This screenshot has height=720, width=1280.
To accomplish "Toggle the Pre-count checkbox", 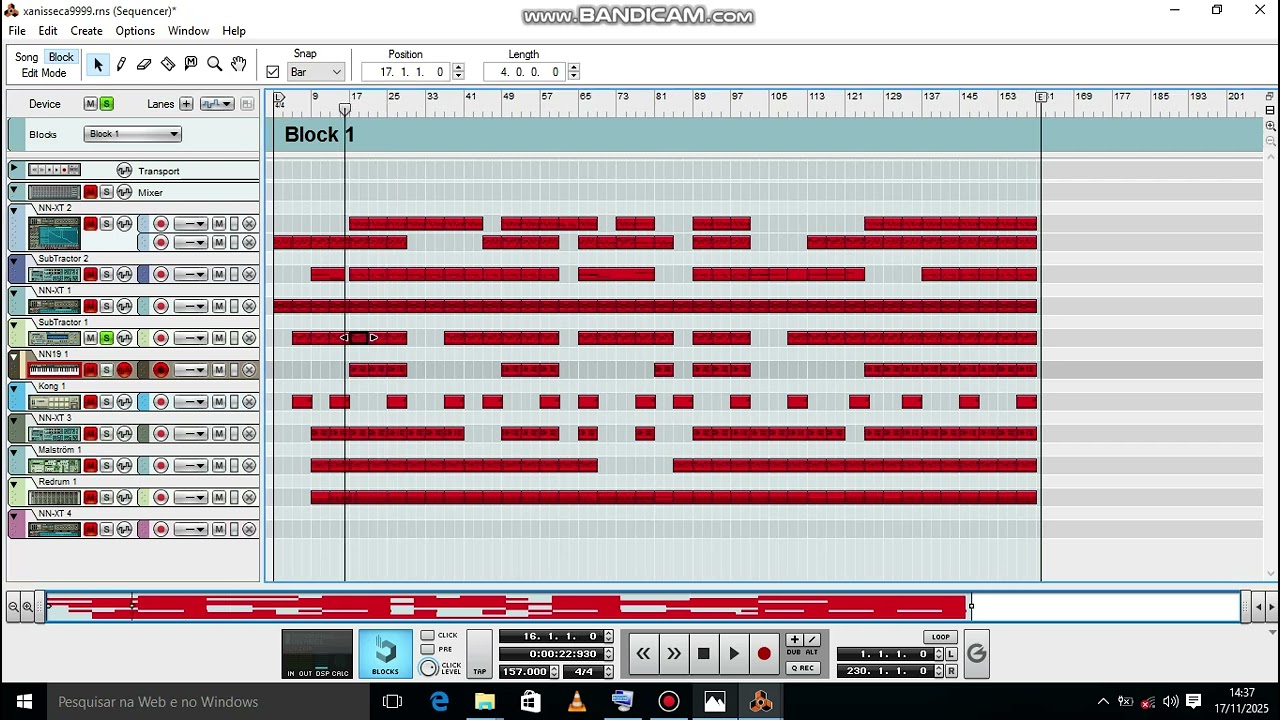I will [427, 649].
